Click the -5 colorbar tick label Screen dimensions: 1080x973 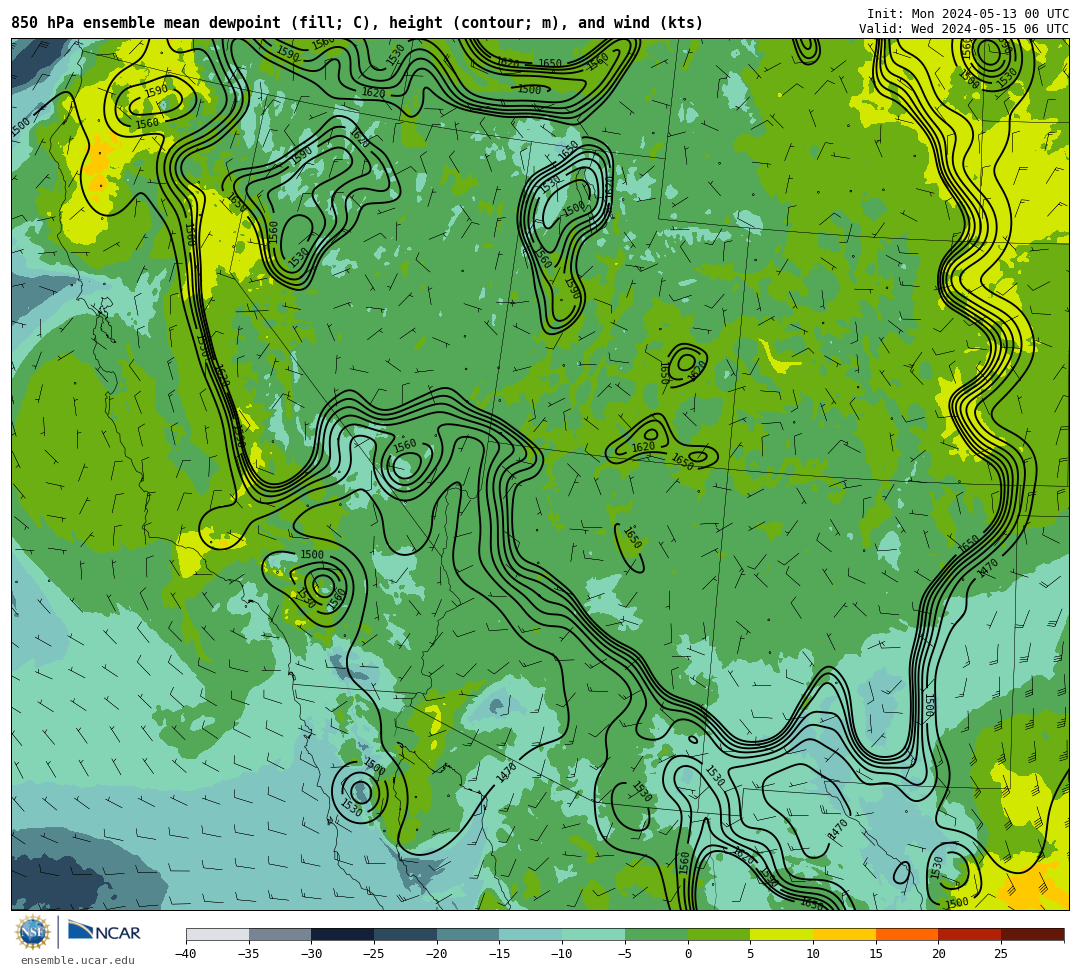pyautogui.click(x=625, y=954)
